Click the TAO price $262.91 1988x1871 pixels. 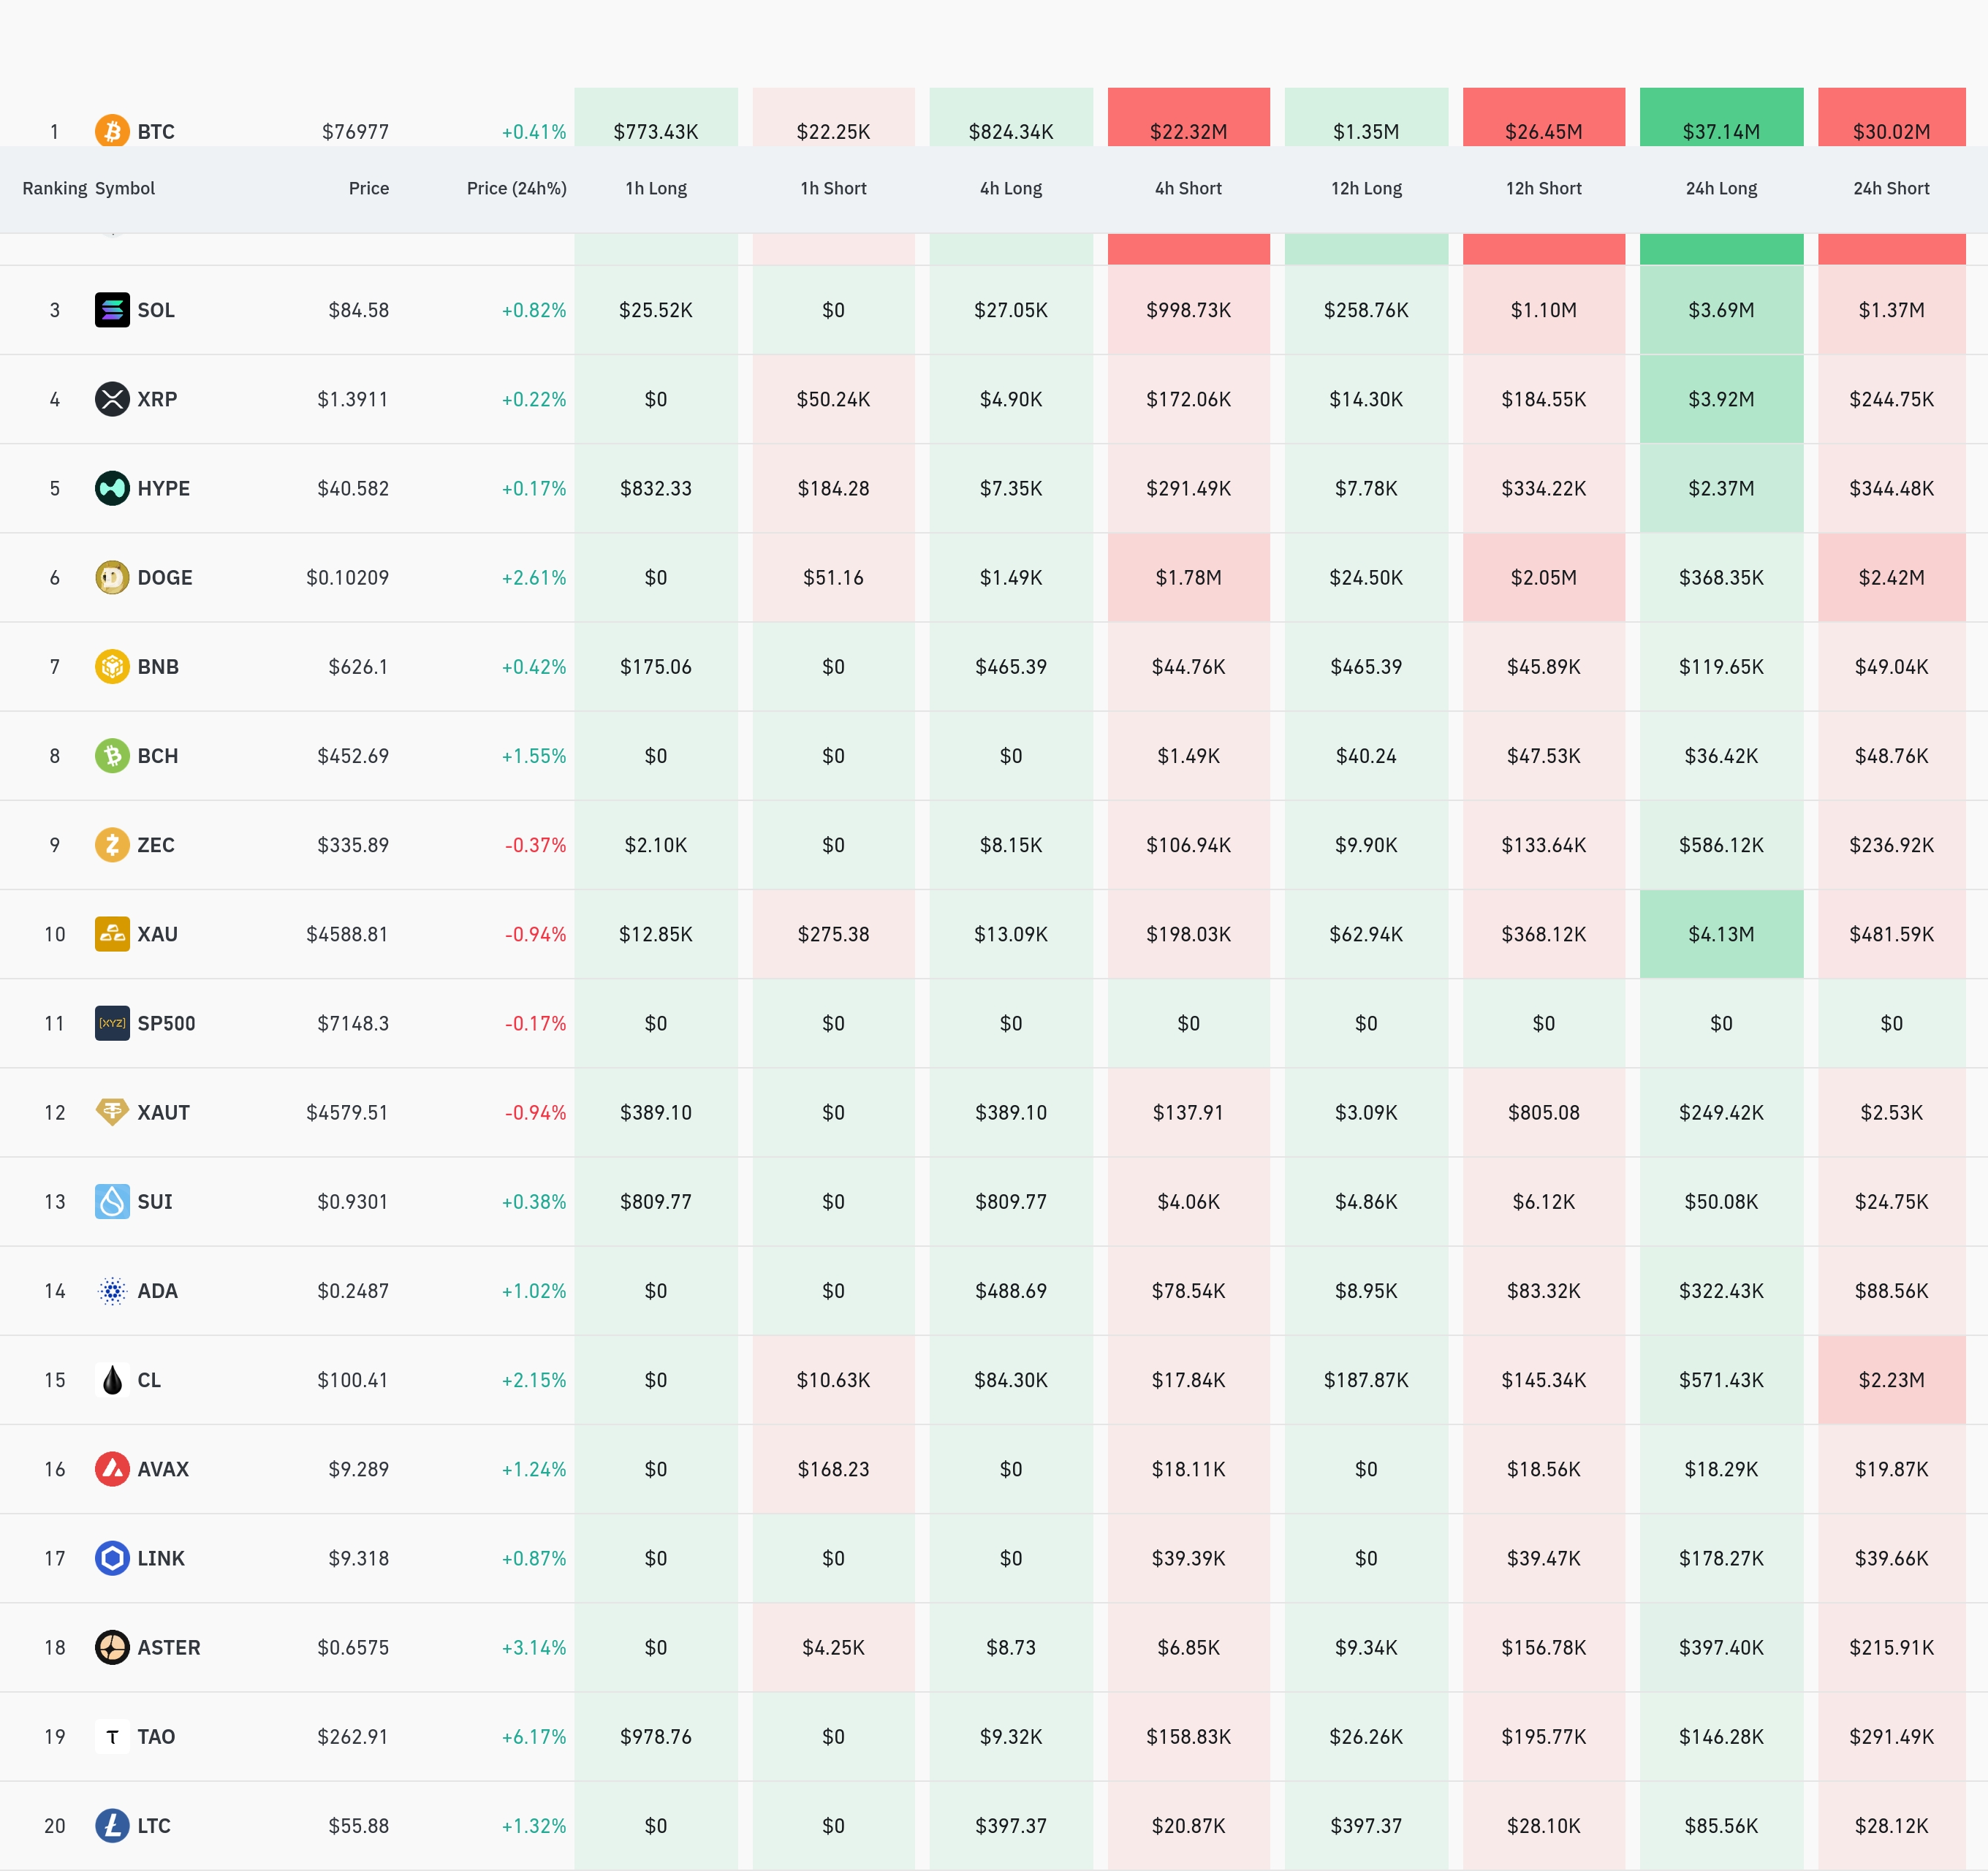(x=352, y=1736)
